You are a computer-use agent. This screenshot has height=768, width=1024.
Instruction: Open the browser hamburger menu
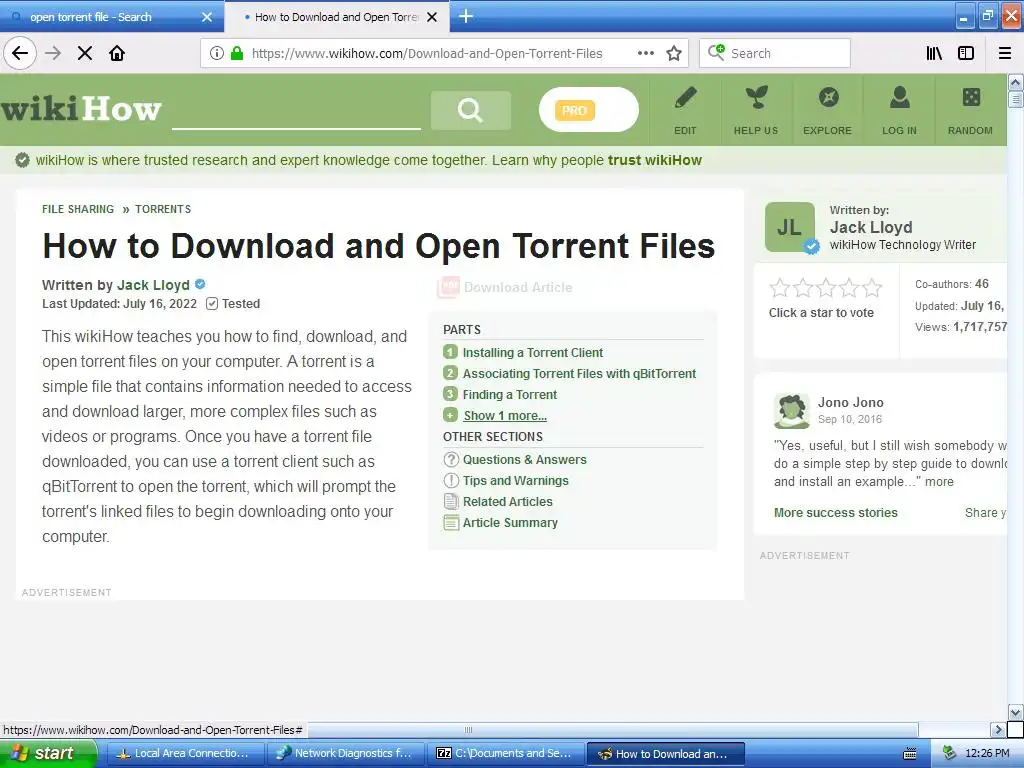pyautogui.click(x=1005, y=54)
